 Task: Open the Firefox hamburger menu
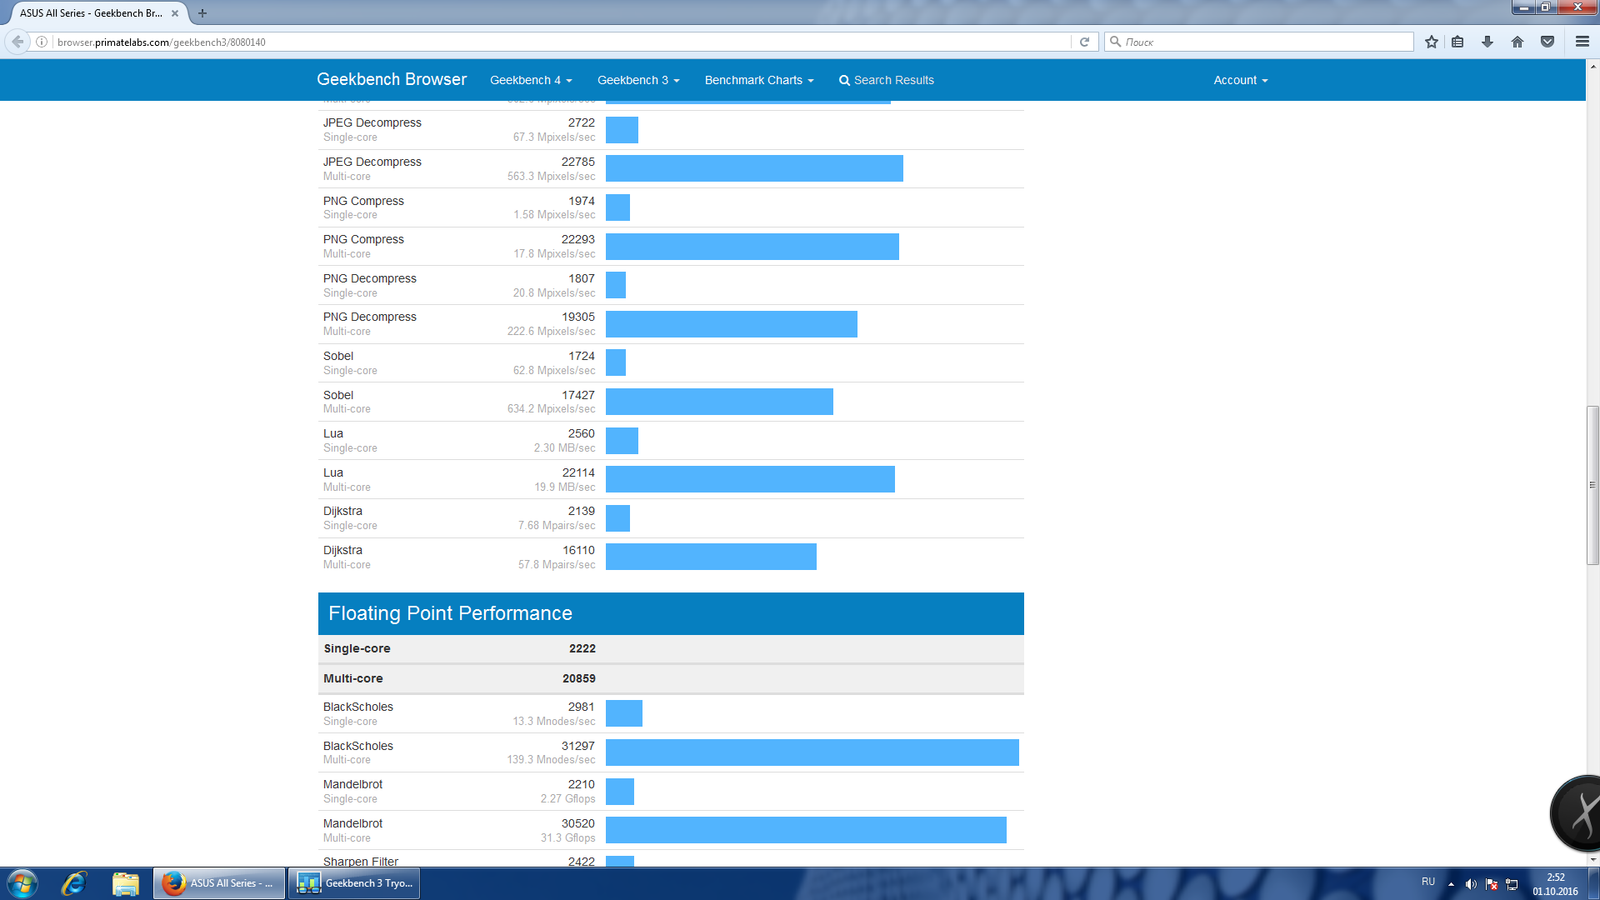(x=1582, y=42)
